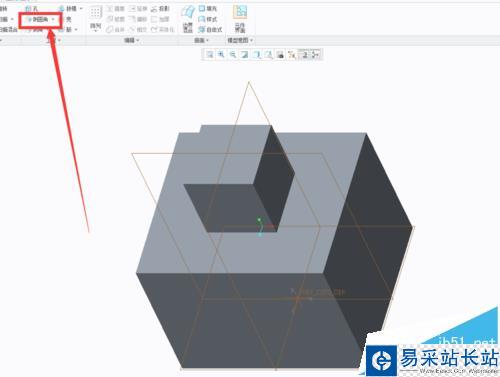Click the 元件界面 (Component Interface) button

click(240, 19)
